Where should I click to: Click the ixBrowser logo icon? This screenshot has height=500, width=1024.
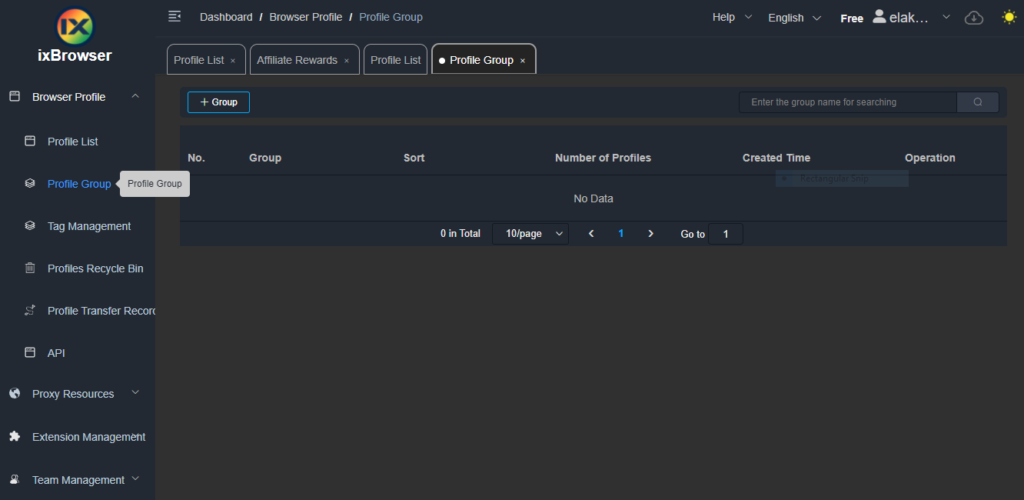click(x=77, y=24)
